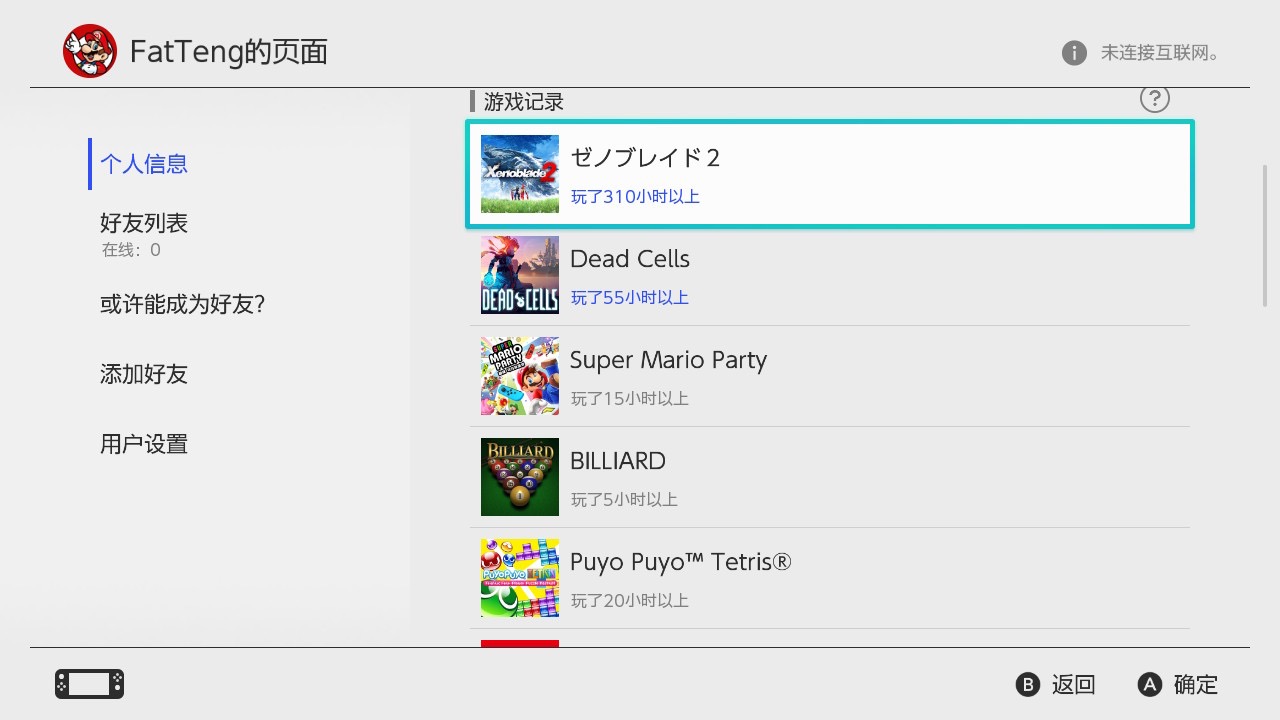This screenshot has height=720, width=1280.
Task: Select the Dead Cells title text
Action: (630, 259)
